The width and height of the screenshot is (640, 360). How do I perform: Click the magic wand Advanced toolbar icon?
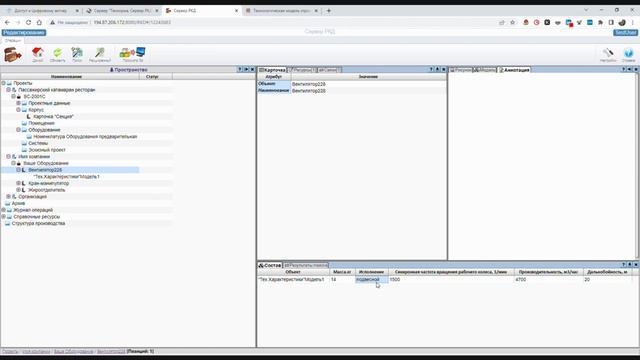[x=100, y=54]
